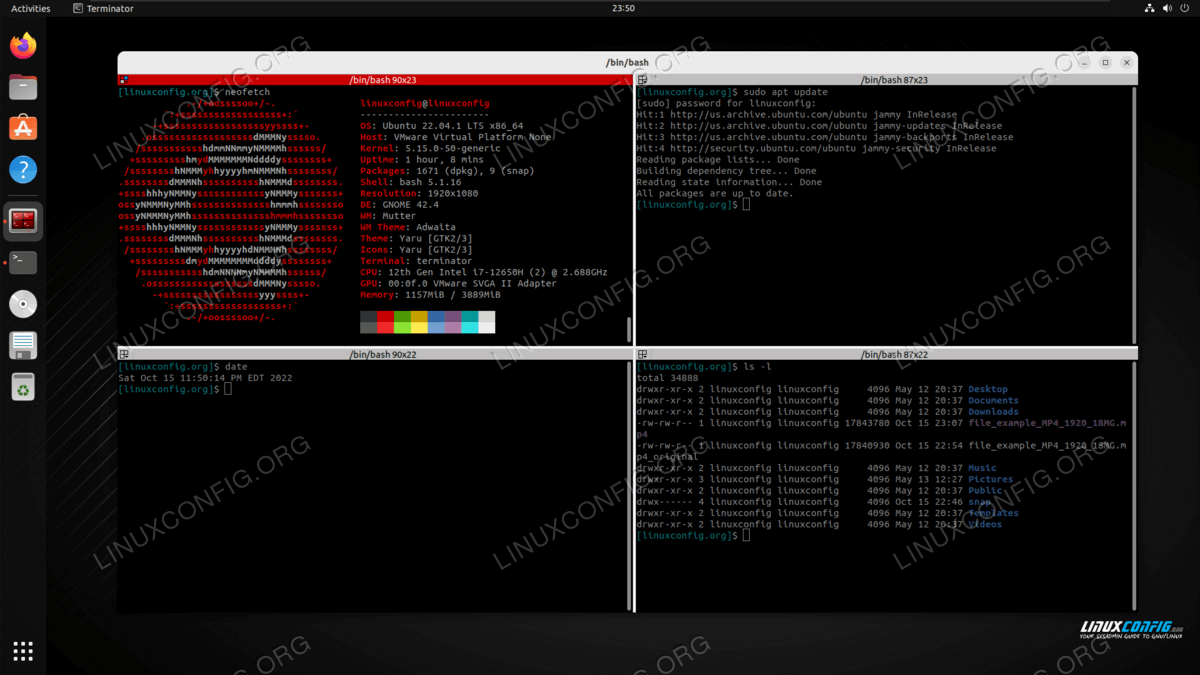This screenshot has width=1200, height=675.
Task: Click the date pane scrollbar
Action: [629, 485]
